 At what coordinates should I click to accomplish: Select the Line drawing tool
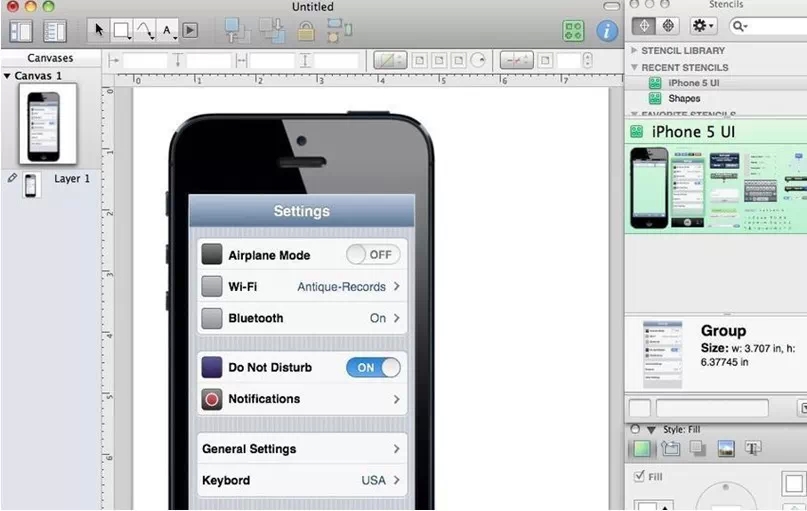145,30
